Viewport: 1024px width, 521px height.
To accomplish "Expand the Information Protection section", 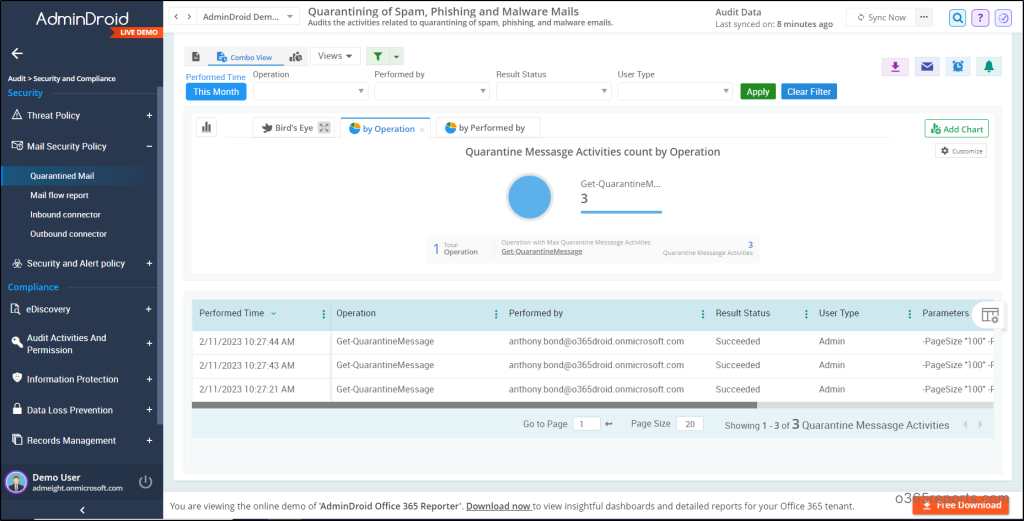I will [x=149, y=379].
